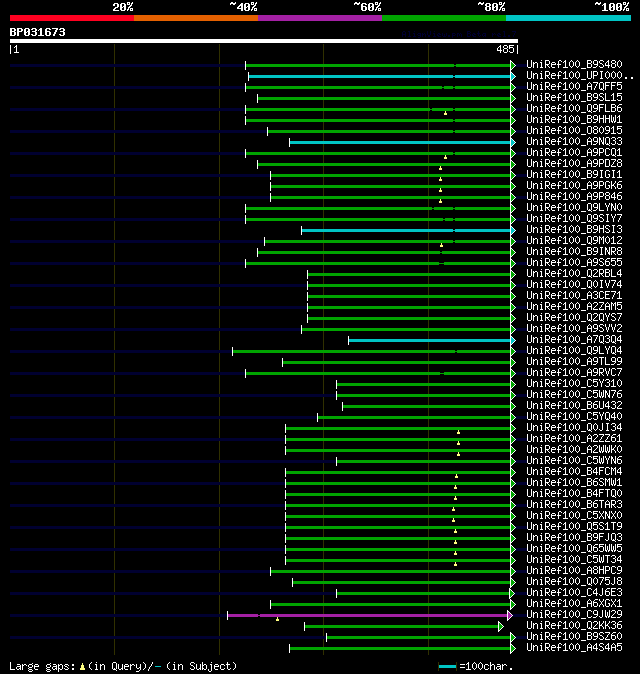The width and height of the screenshot is (640, 674).
Task: Click the green ~80% legend segment
Action: (x=444, y=18)
